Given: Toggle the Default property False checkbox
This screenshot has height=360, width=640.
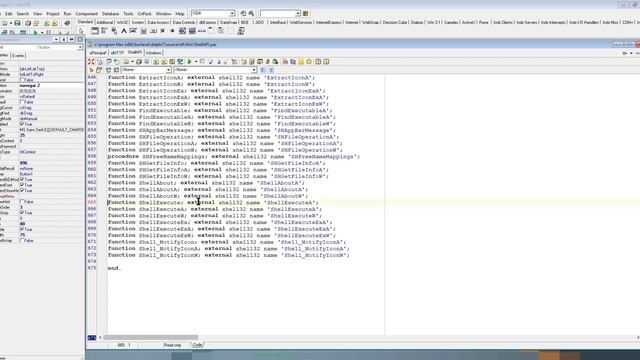Looking at the screenshot, I should (x=22, y=102).
